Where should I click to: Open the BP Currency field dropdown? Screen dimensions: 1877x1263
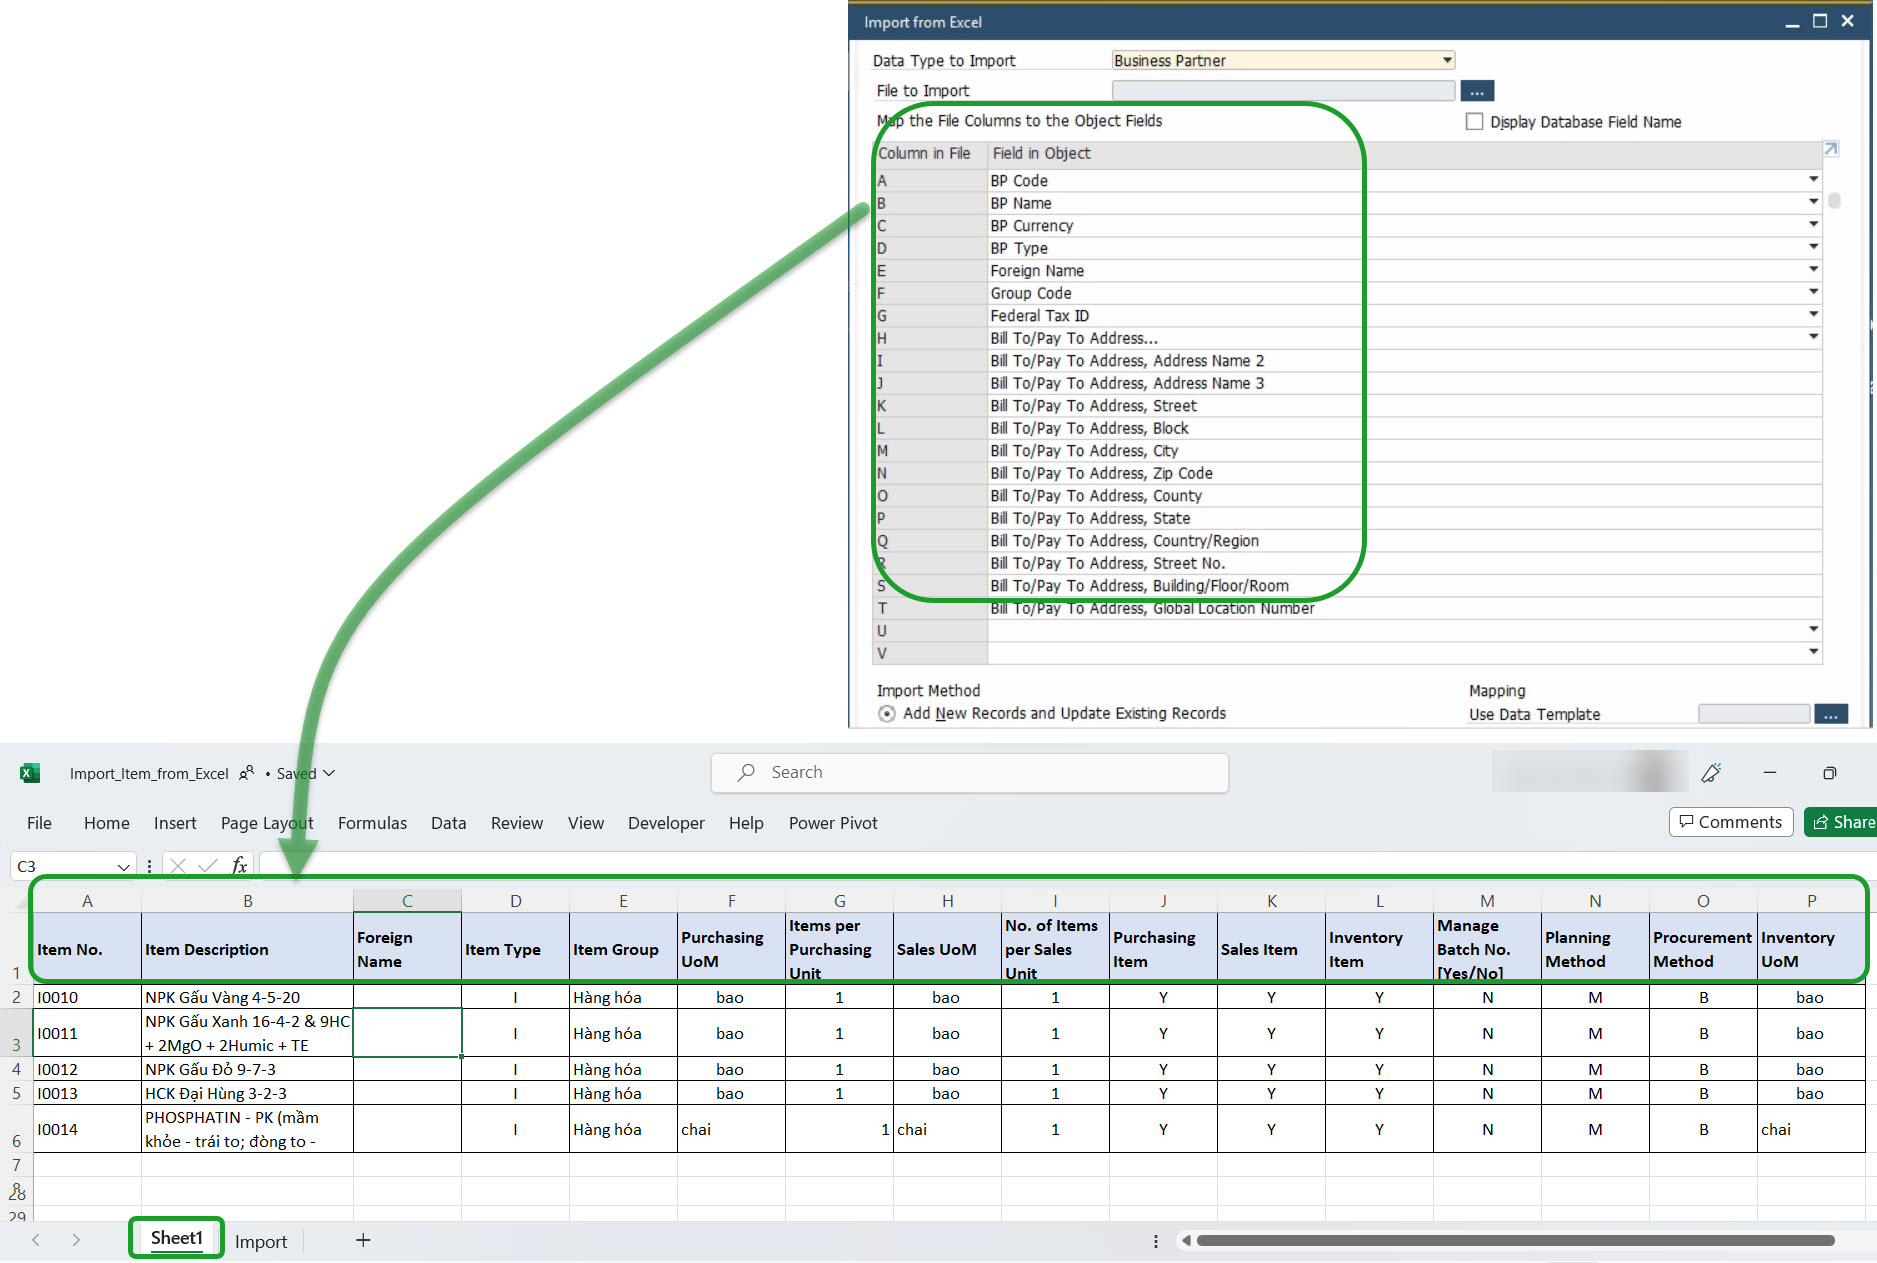click(x=1813, y=225)
